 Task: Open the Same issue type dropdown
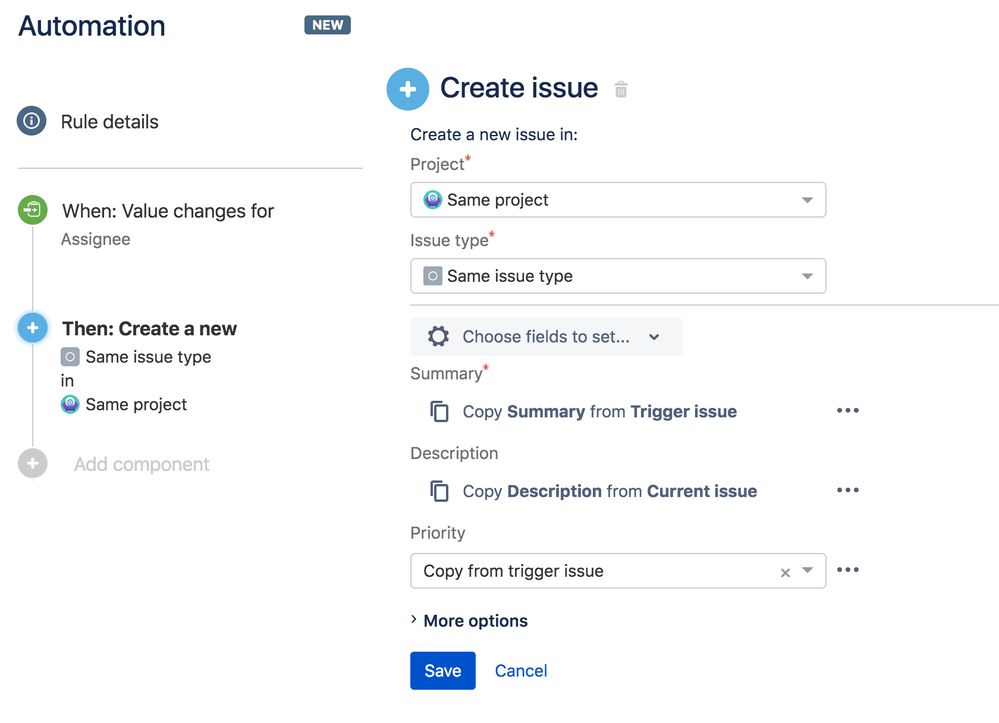(812, 276)
